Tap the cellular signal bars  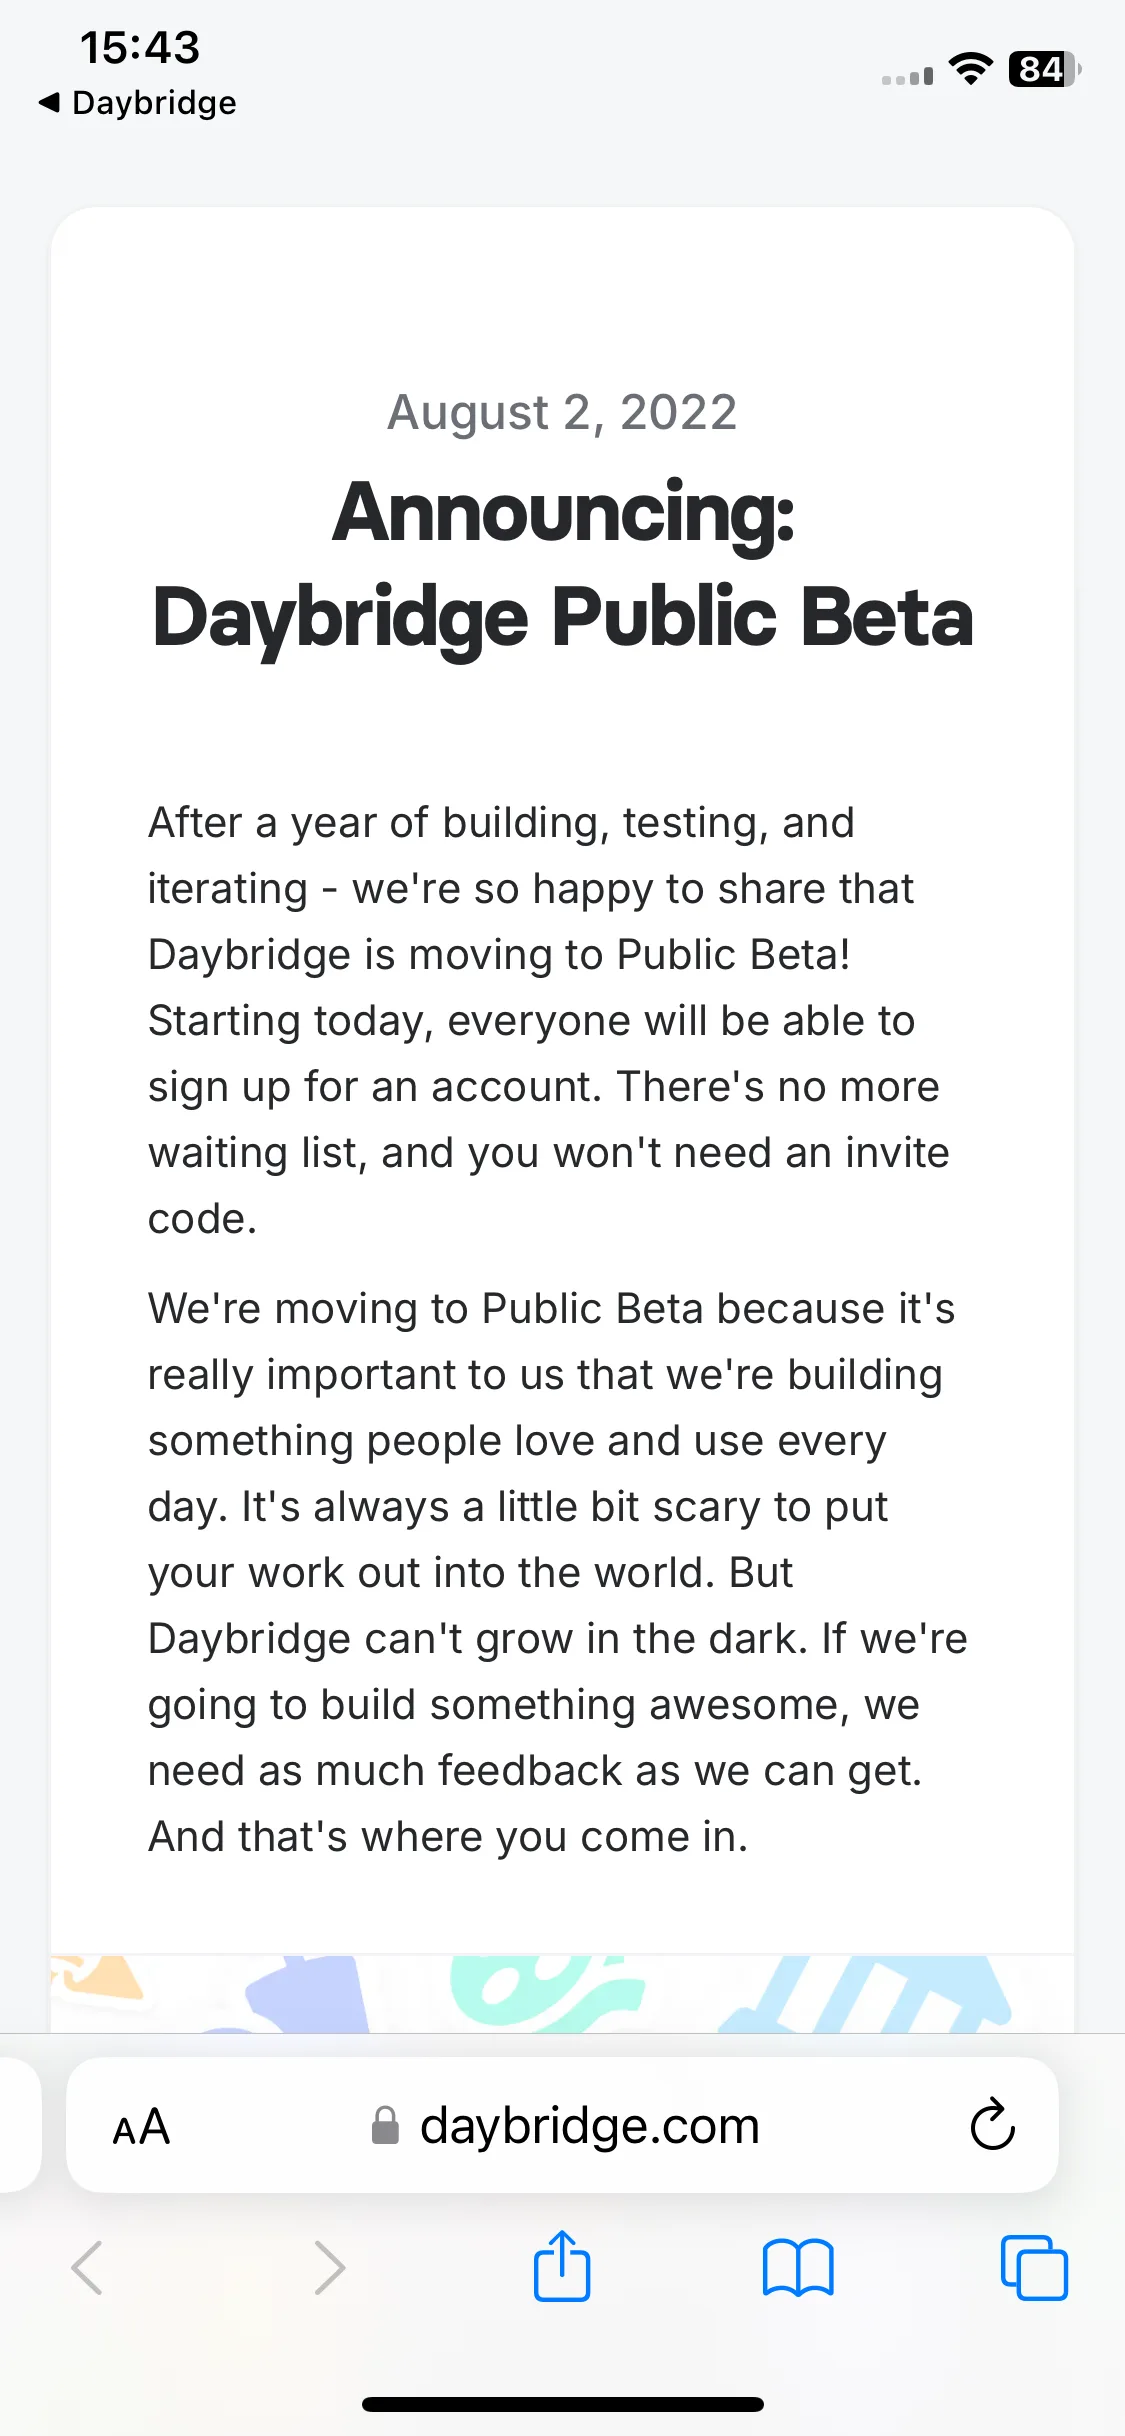pos(907,76)
